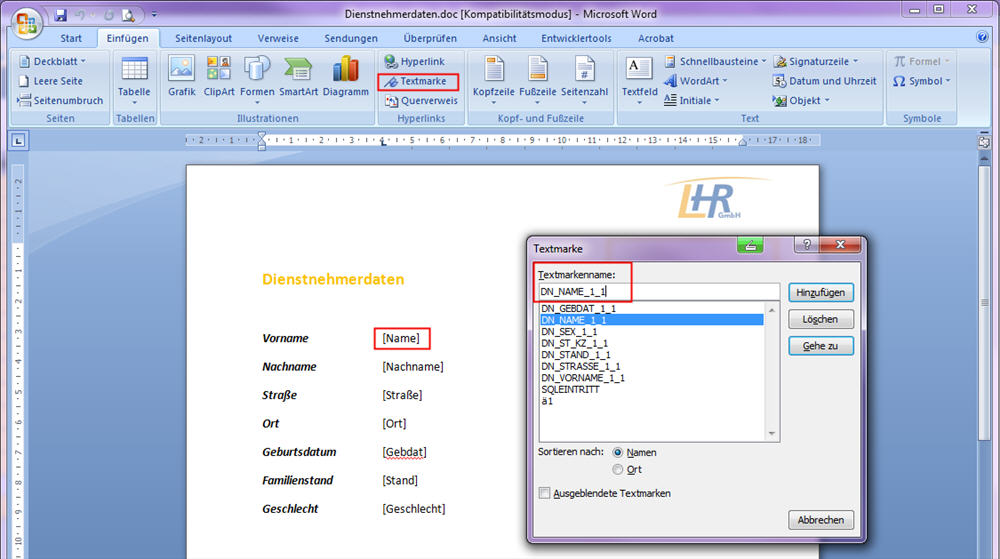
Task: Customize quick access toolbar dropdown arrow
Action: point(154,14)
